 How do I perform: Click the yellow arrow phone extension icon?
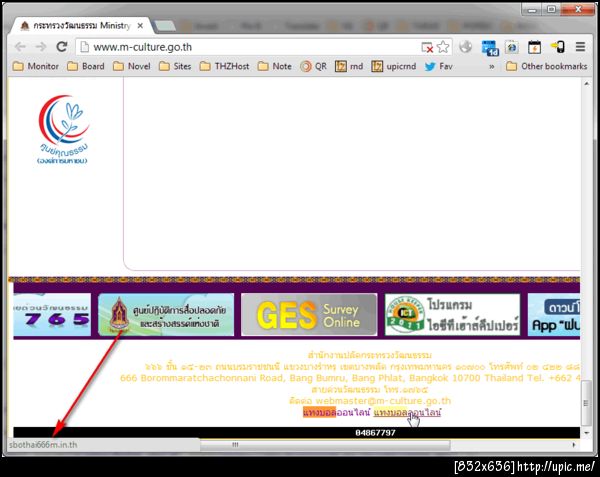[x=557, y=47]
